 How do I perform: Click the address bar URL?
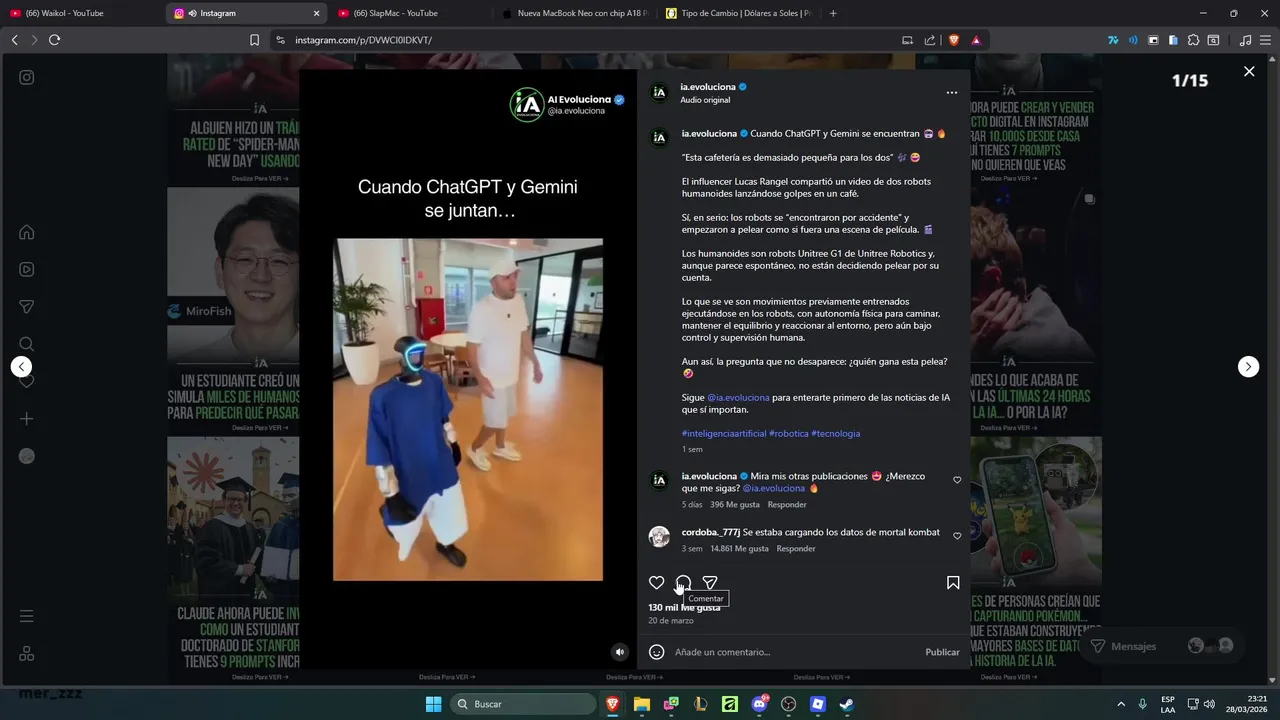[364, 40]
